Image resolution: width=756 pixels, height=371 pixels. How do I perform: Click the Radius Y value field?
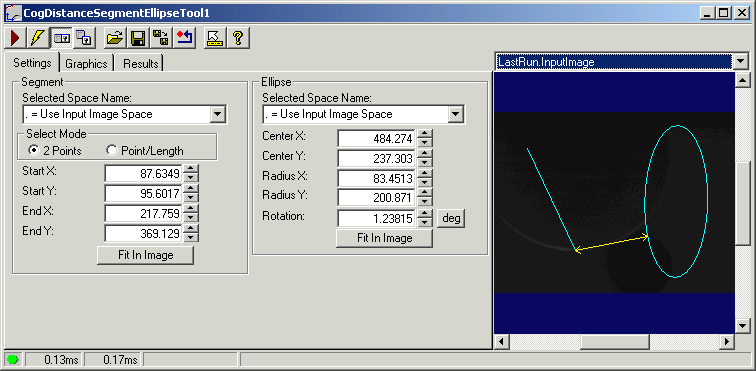click(x=377, y=198)
